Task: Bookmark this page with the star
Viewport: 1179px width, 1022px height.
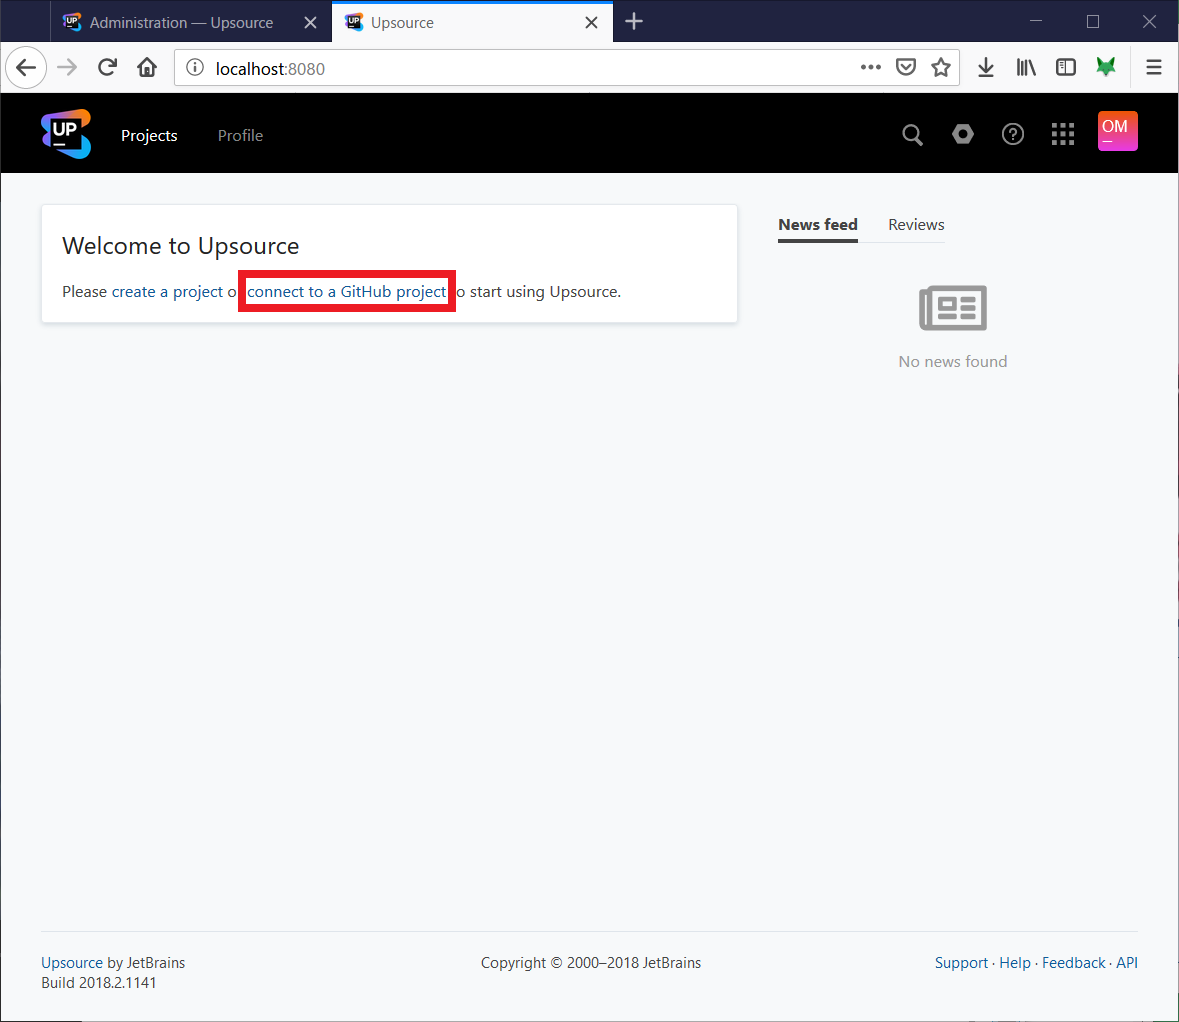Action: pos(941,67)
